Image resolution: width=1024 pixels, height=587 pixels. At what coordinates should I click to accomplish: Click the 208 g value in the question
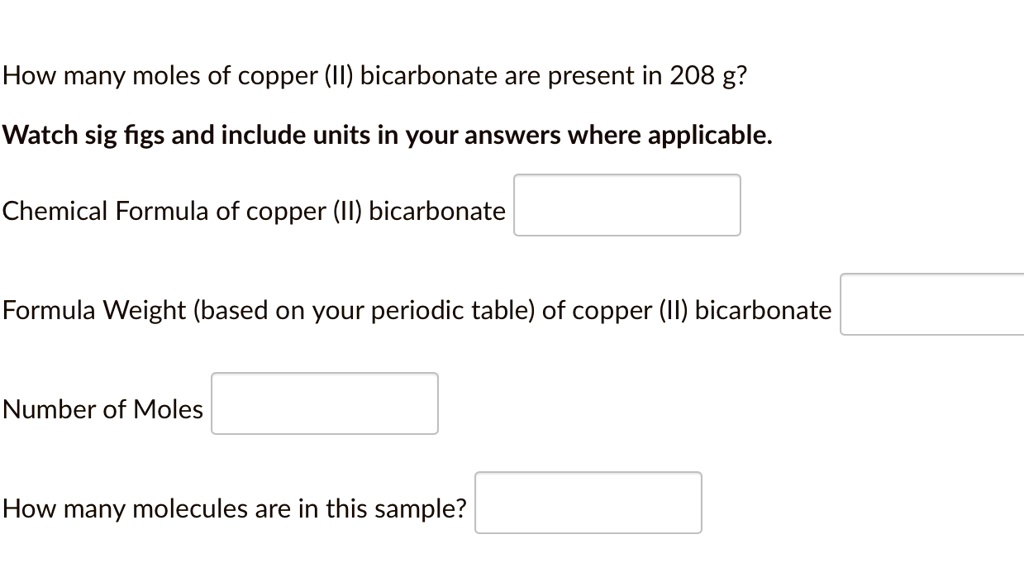point(710,75)
